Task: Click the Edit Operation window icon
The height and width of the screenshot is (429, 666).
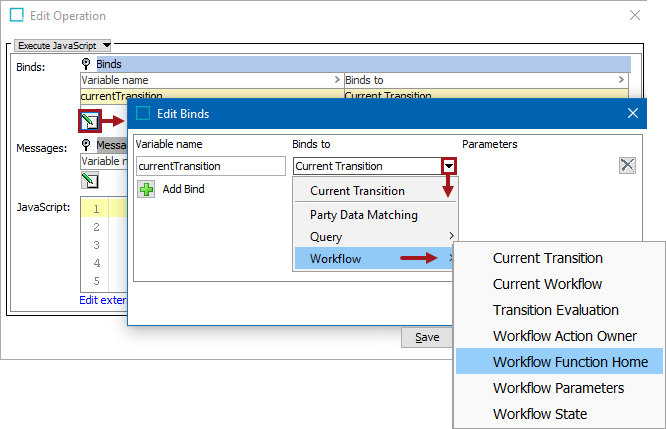Action: tap(17, 16)
